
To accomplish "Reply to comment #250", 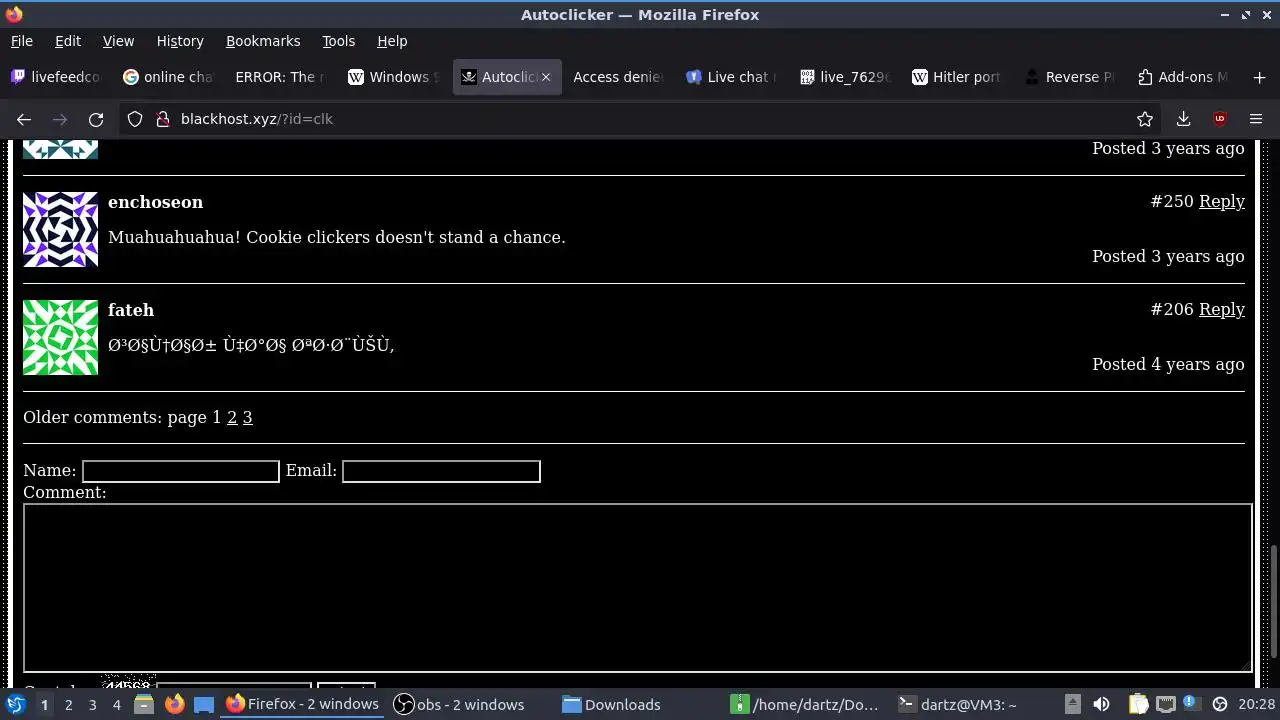I will click(1222, 201).
